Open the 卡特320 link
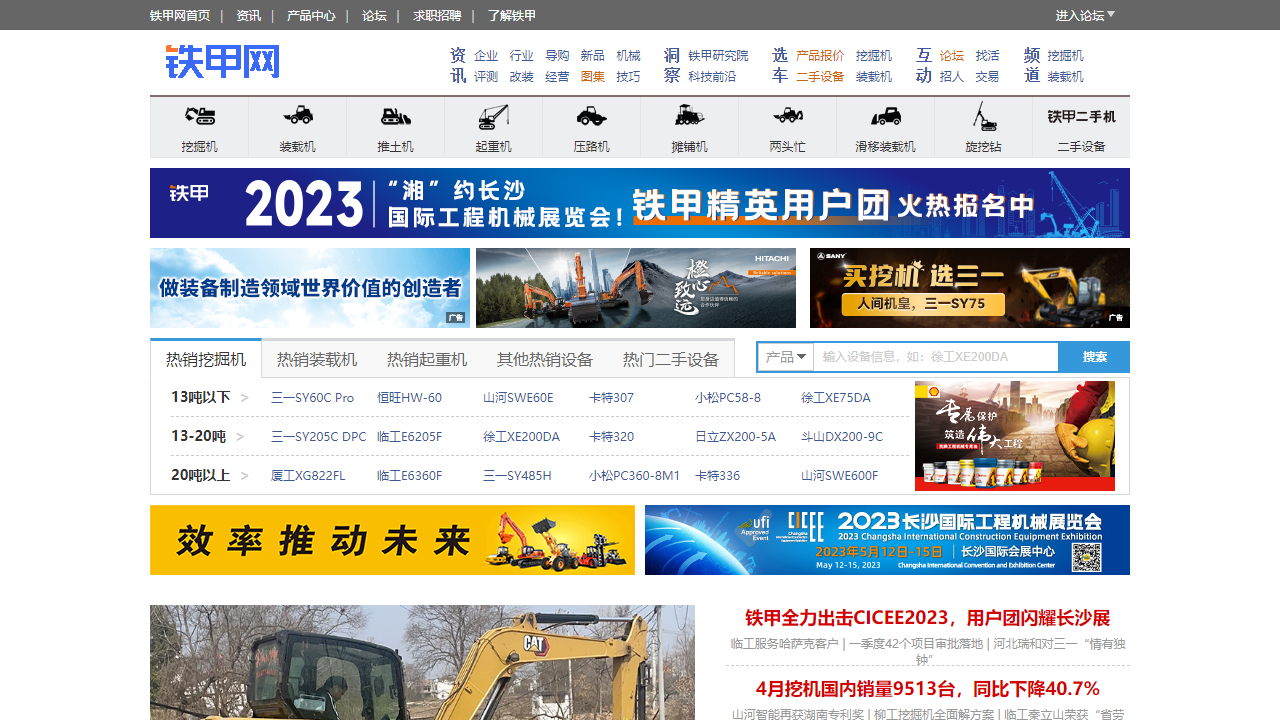Viewport: 1280px width, 720px height. coord(611,437)
